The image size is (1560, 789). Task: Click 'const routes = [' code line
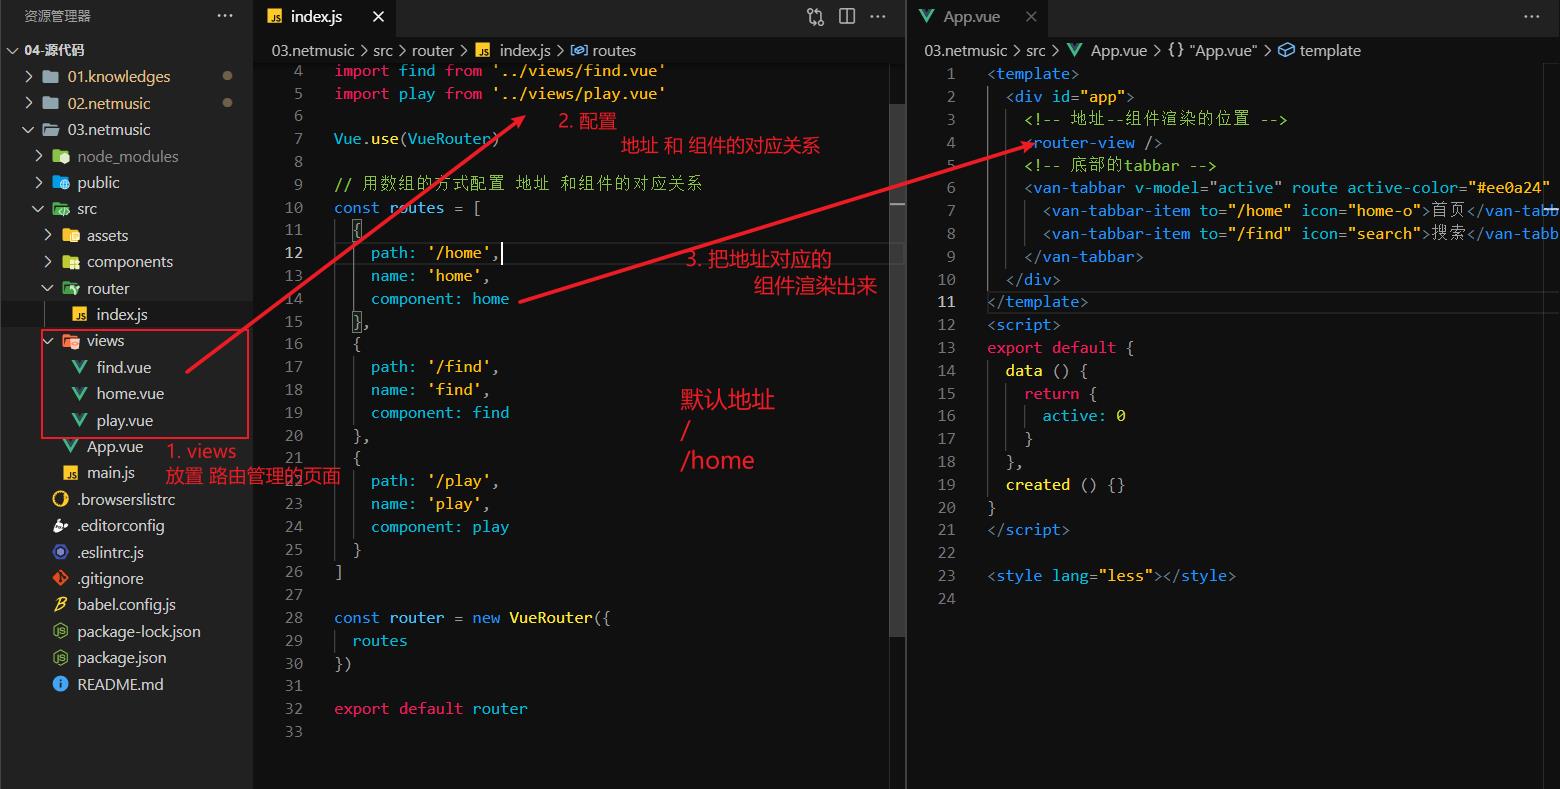click(407, 207)
